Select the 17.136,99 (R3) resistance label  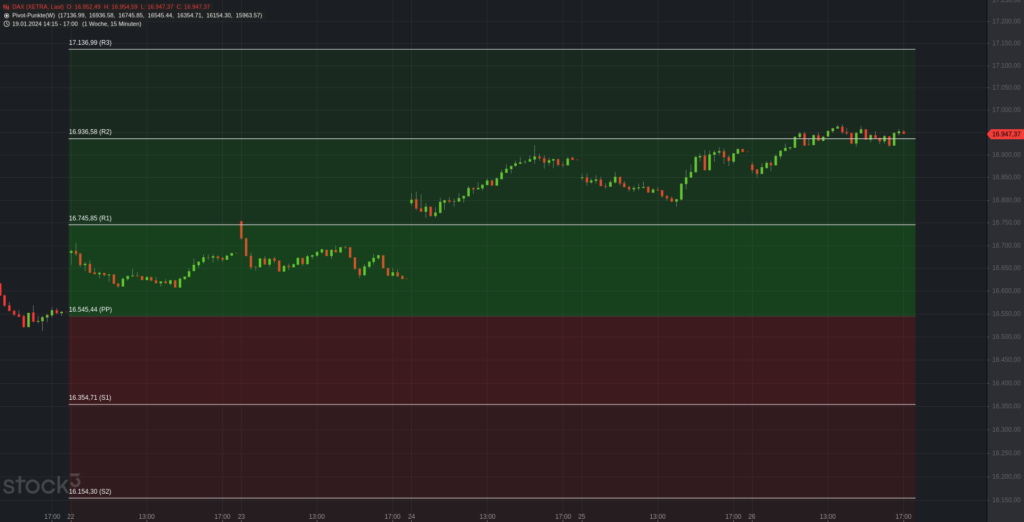pyautogui.click(x=90, y=44)
